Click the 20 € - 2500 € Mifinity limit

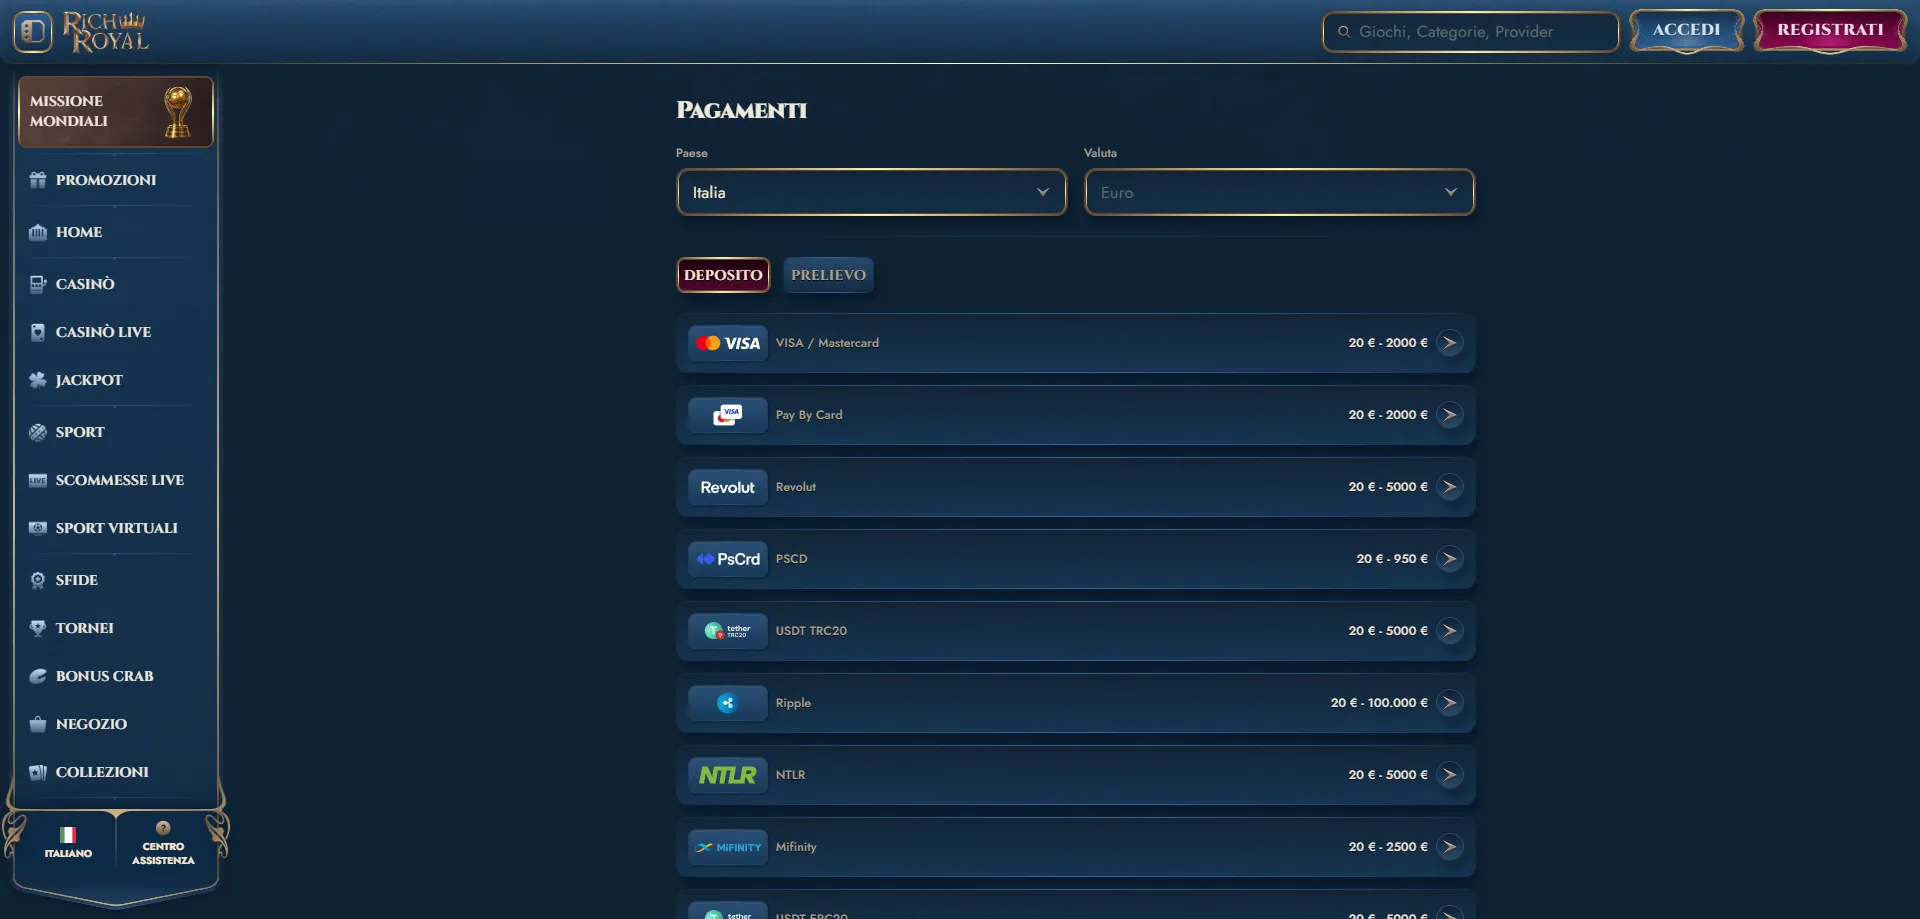pyautogui.click(x=1388, y=847)
